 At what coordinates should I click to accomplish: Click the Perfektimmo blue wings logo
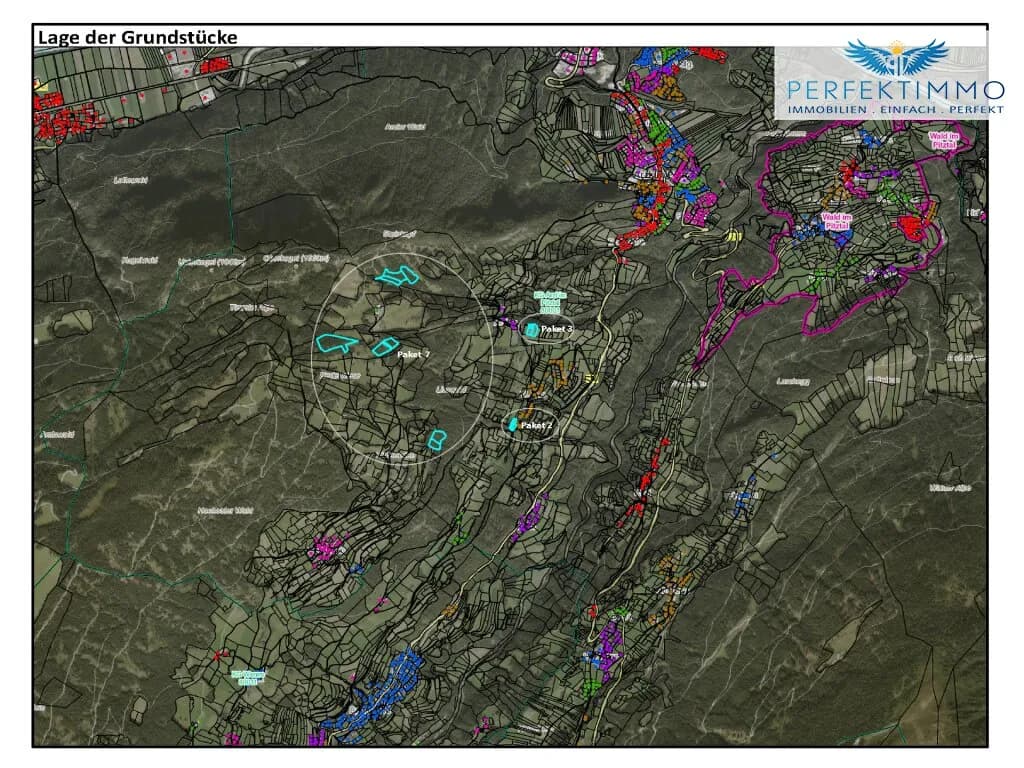tap(895, 57)
